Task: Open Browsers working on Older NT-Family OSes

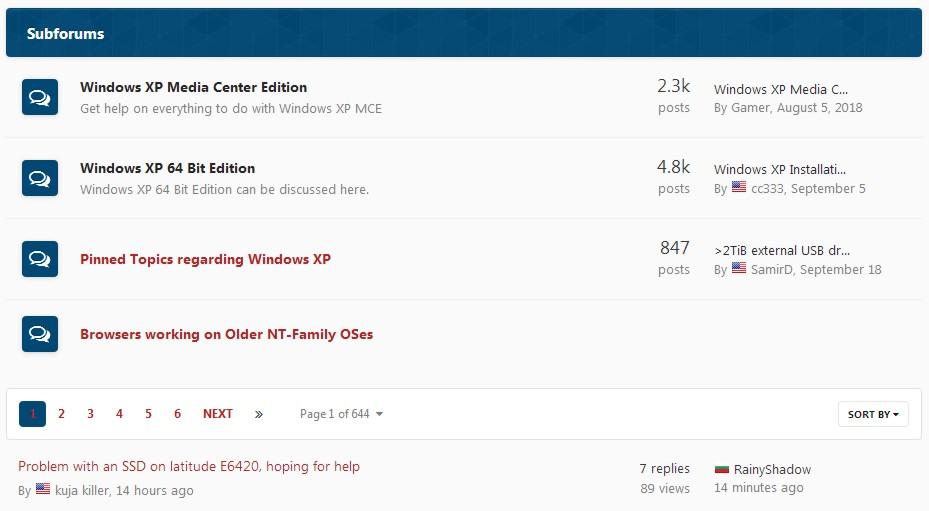Action: [x=226, y=334]
